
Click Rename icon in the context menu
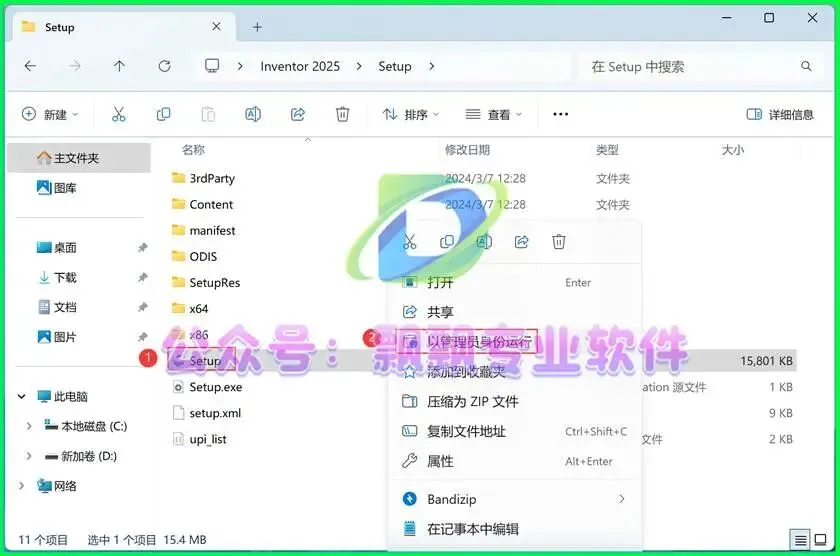click(484, 242)
